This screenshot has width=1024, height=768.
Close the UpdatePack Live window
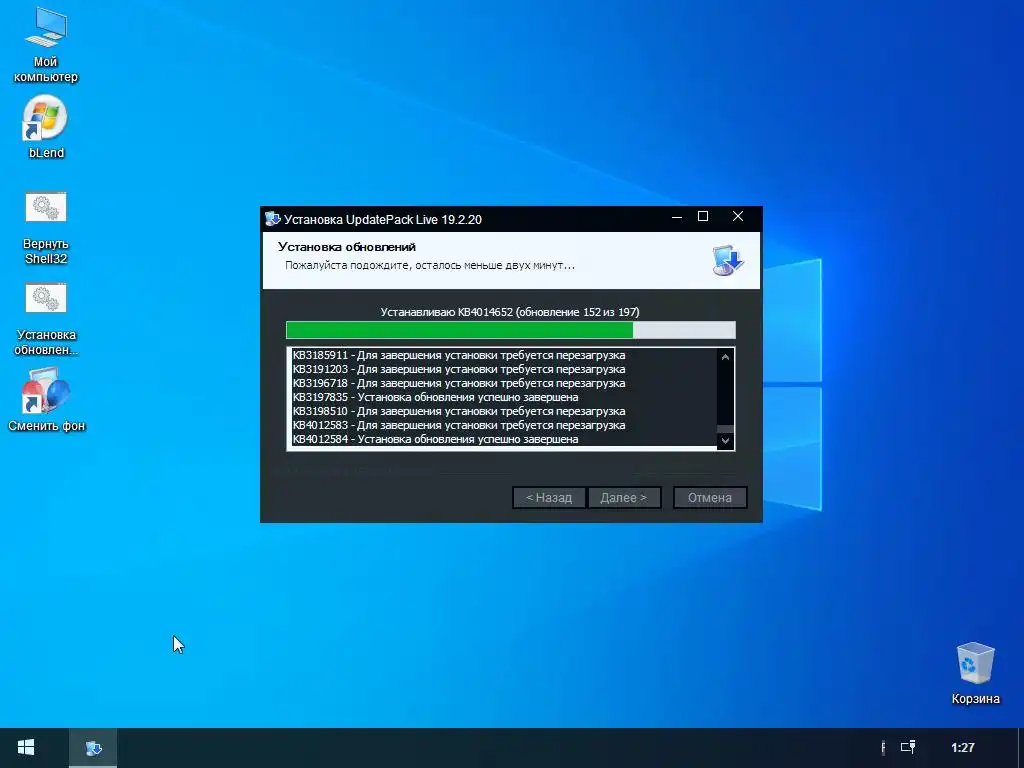point(738,217)
